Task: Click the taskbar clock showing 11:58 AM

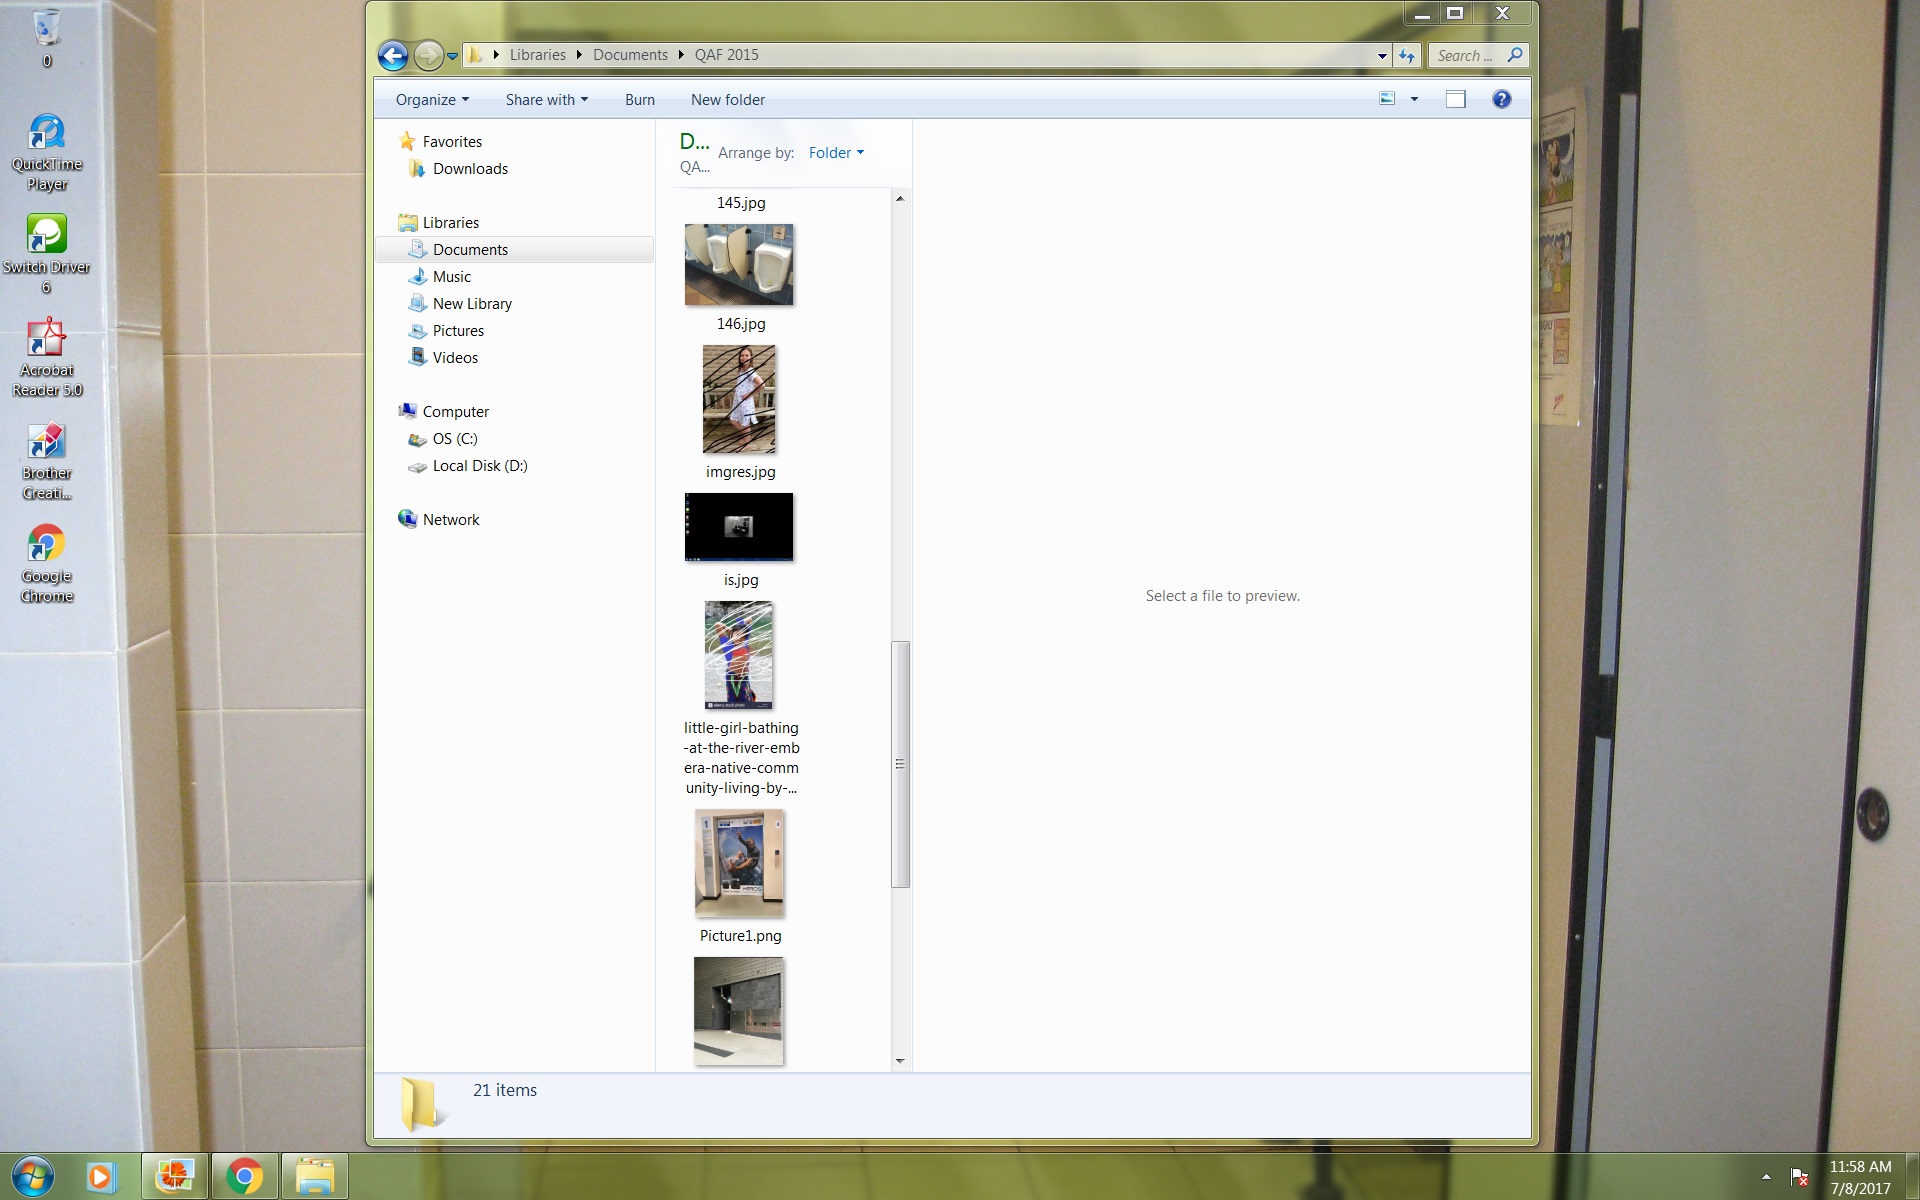Action: [x=1861, y=1177]
